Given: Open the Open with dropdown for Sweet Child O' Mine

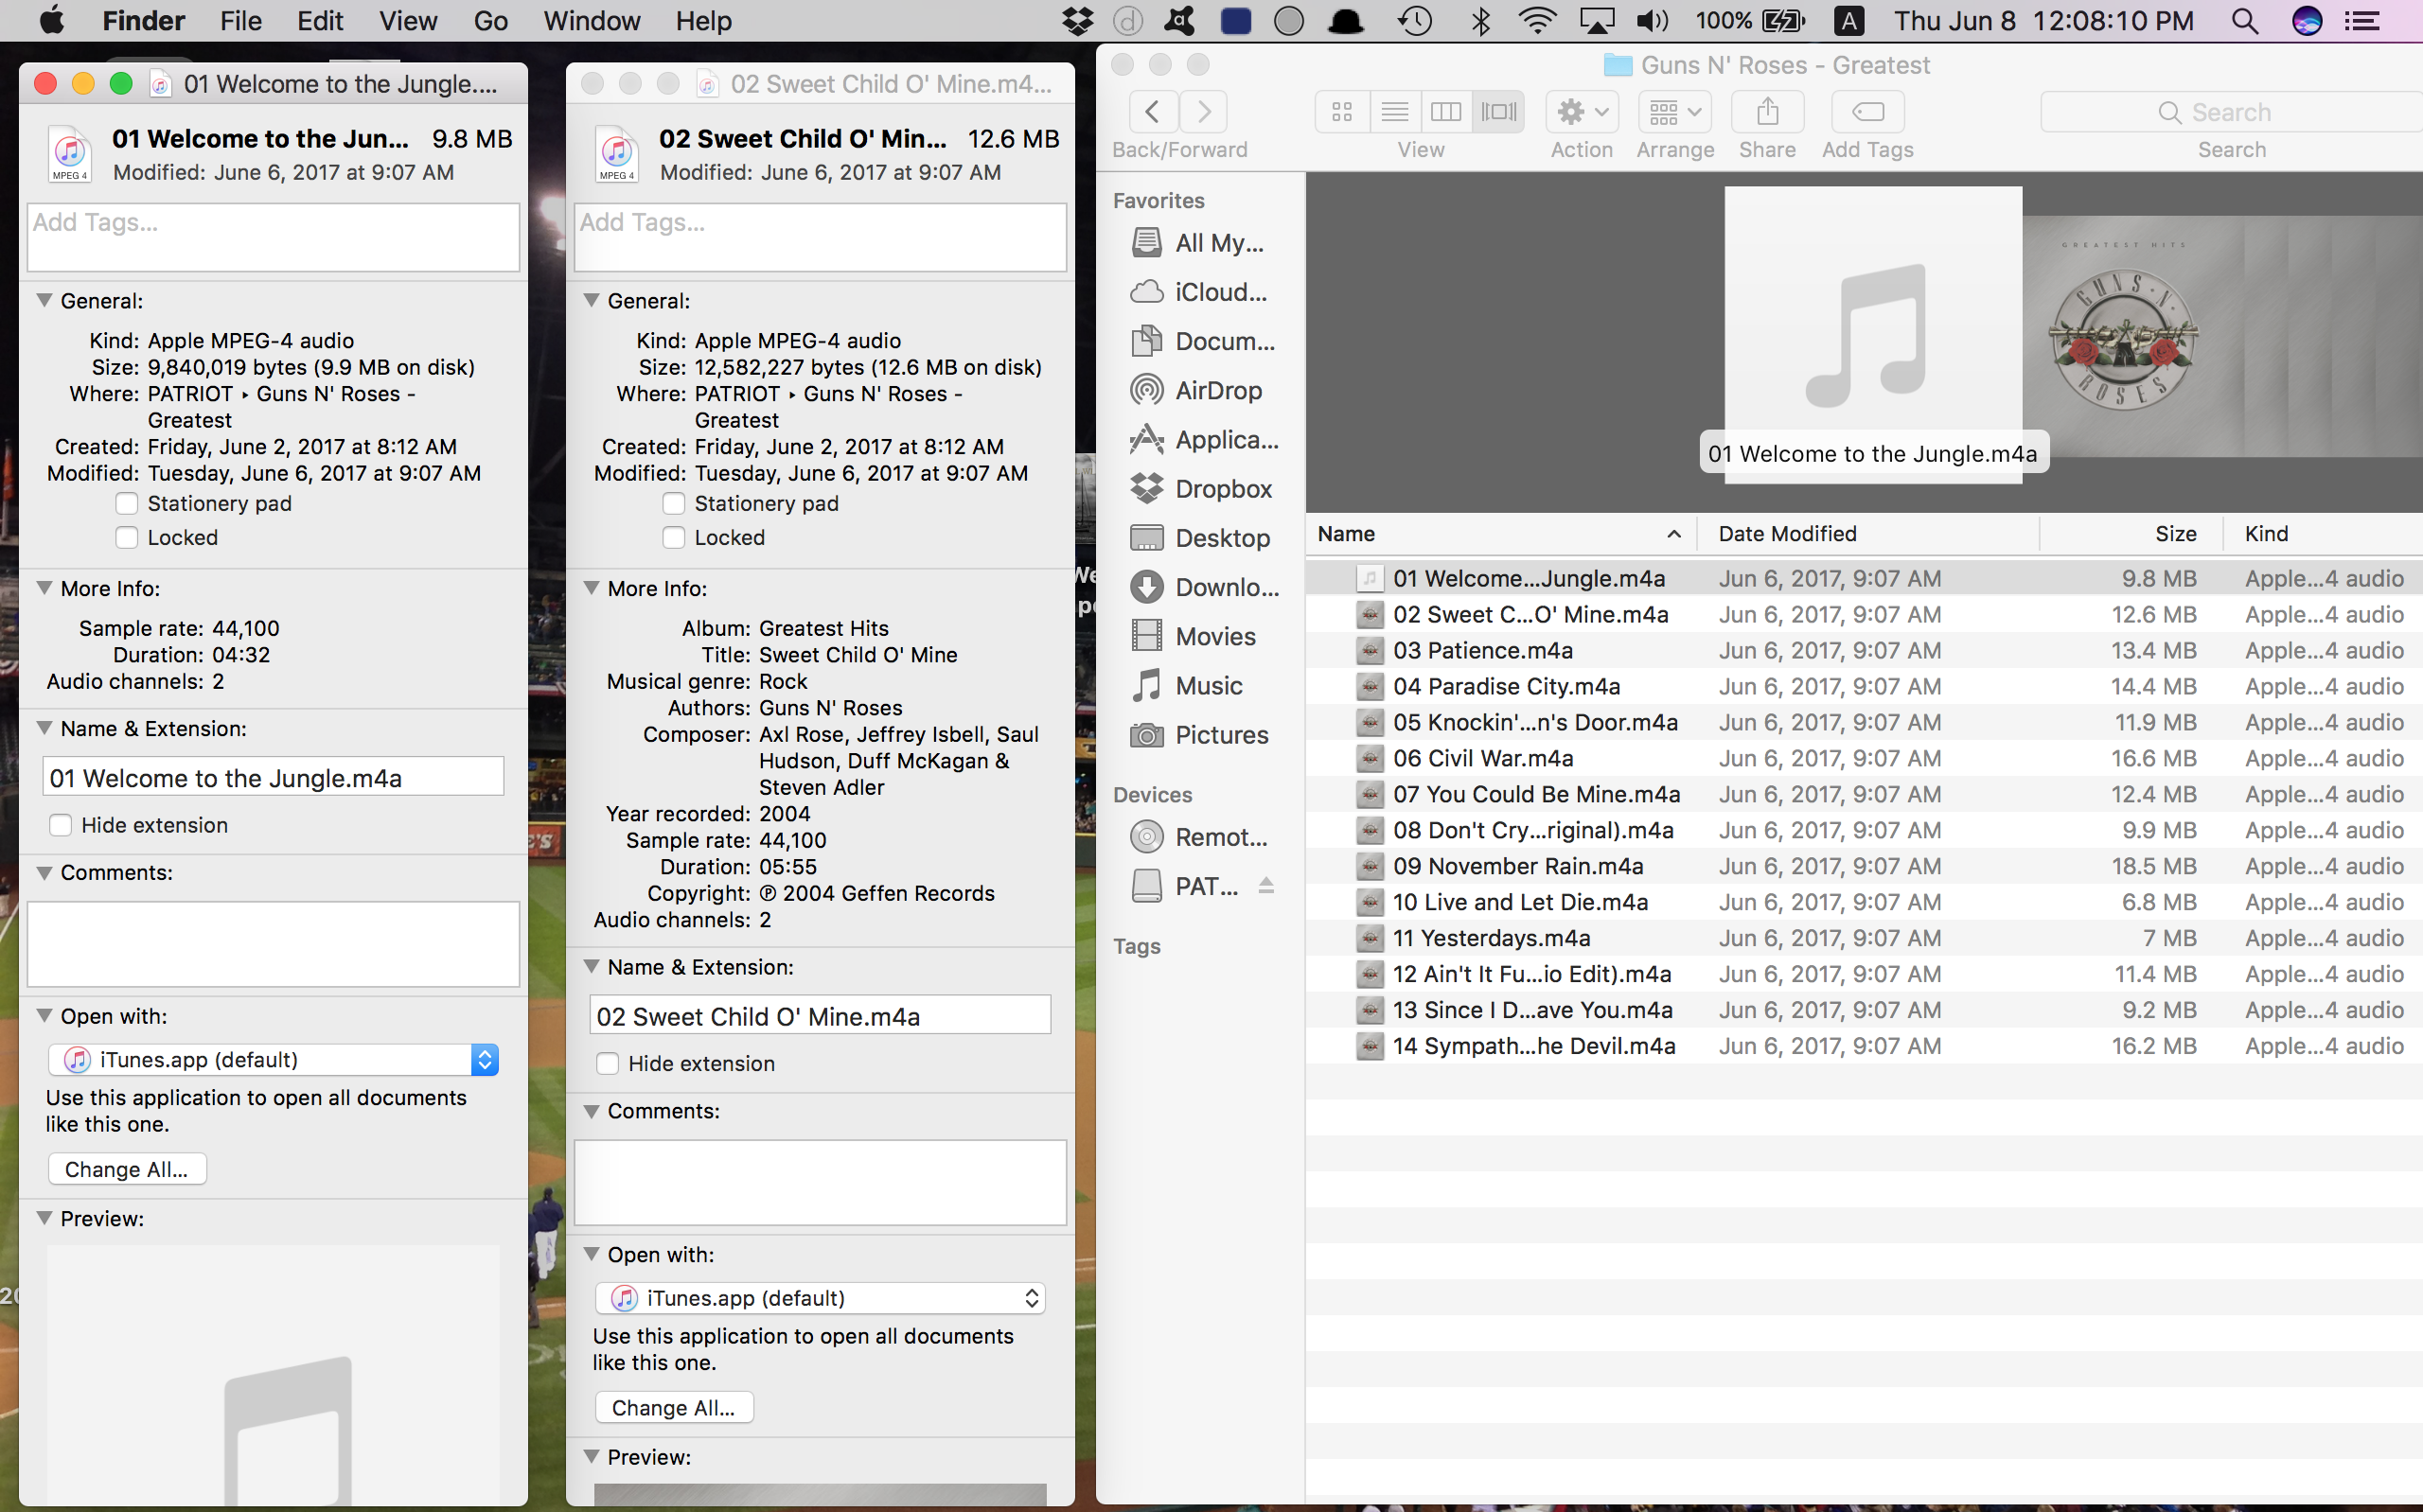Looking at the screenshot, I should pyautogui.click(x=820, y=1298).
